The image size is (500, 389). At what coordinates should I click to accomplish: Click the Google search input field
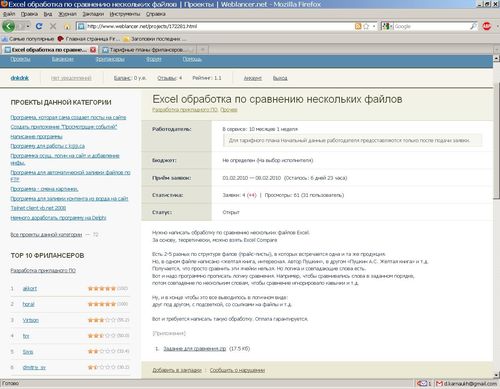(x=432, y=26)
